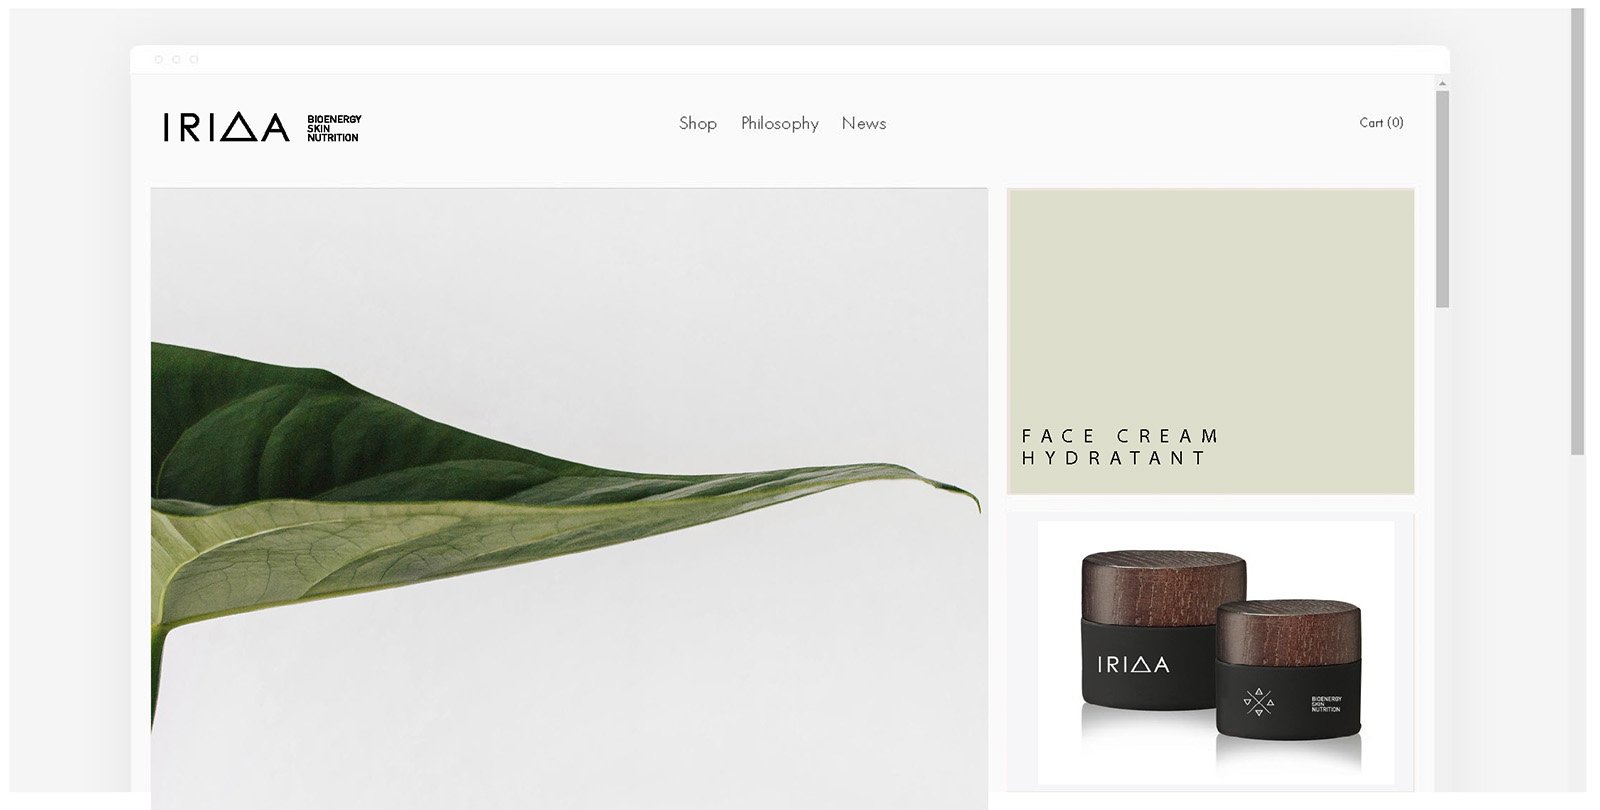1600x810 pixels.
Task: Click the inner scrollbar up arrow
Action: click(1442, 83)
